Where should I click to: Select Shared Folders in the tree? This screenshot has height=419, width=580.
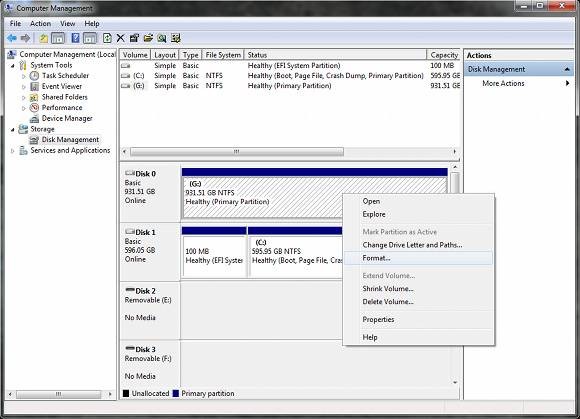64,97
